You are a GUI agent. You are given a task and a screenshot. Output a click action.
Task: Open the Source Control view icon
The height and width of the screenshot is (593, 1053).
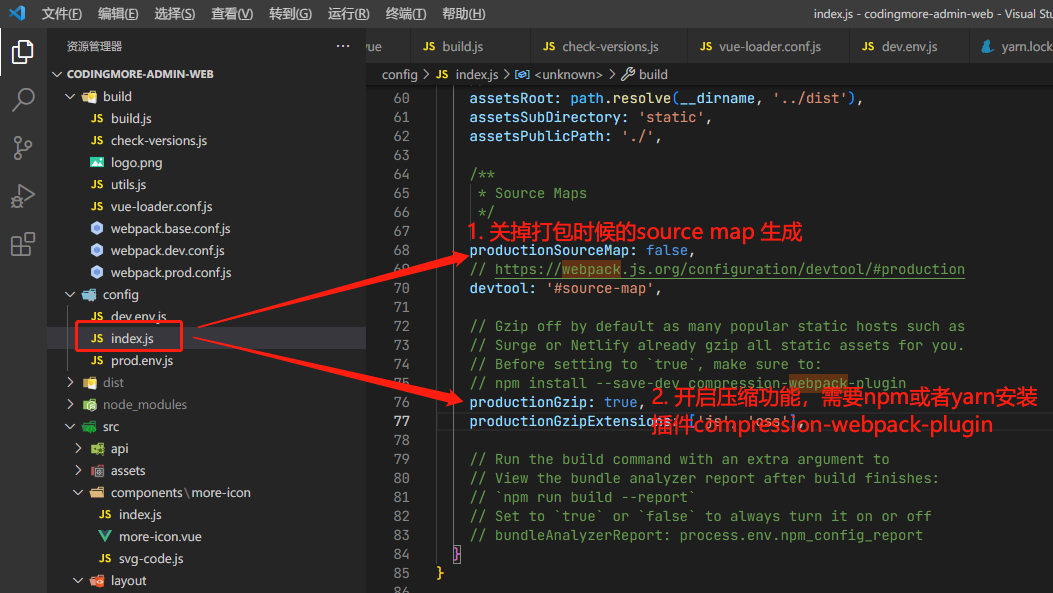[x=23, y=148]
